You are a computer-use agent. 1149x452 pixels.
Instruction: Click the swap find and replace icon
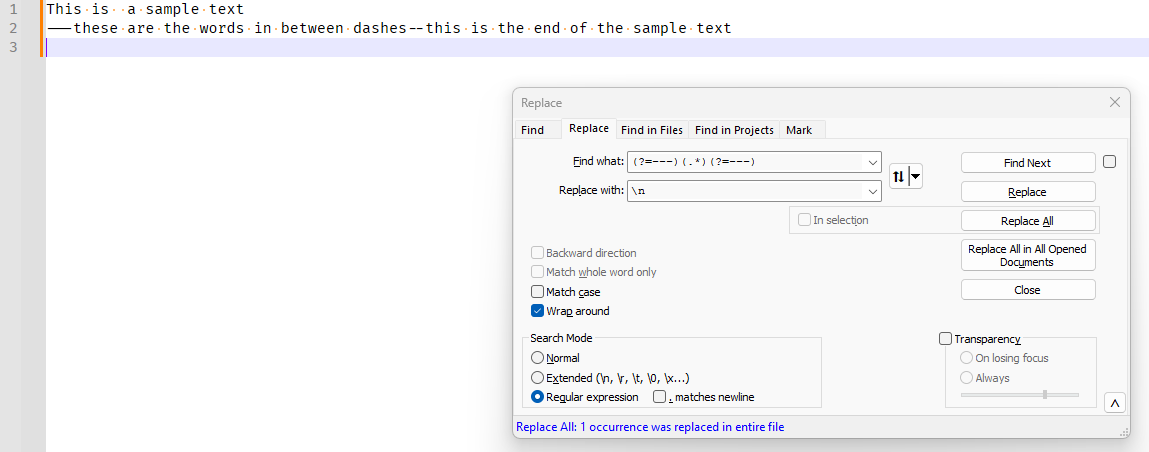click(899, 177)
